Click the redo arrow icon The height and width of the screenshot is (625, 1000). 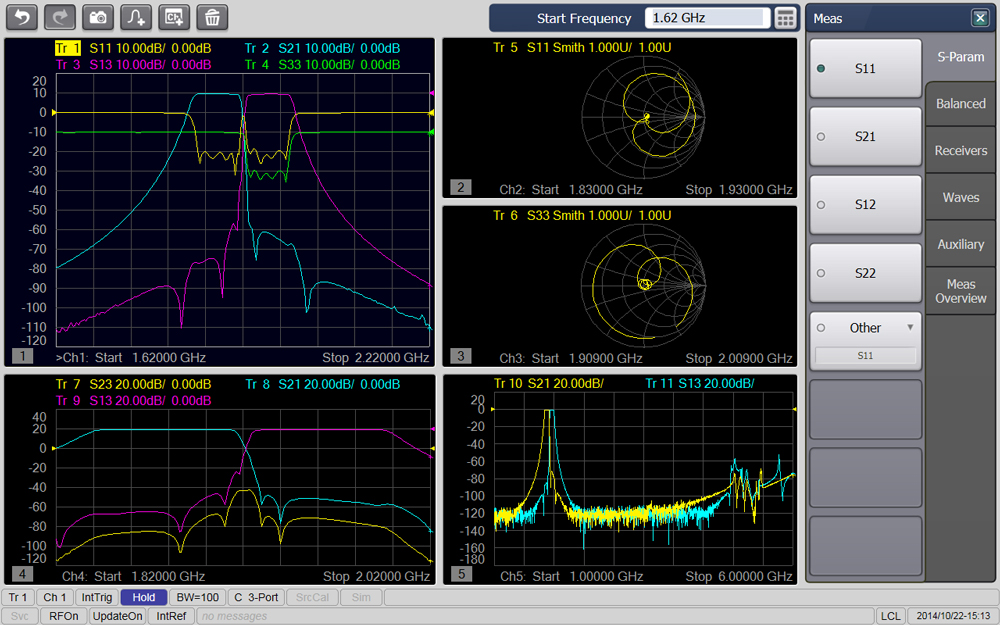click(60, 17)
